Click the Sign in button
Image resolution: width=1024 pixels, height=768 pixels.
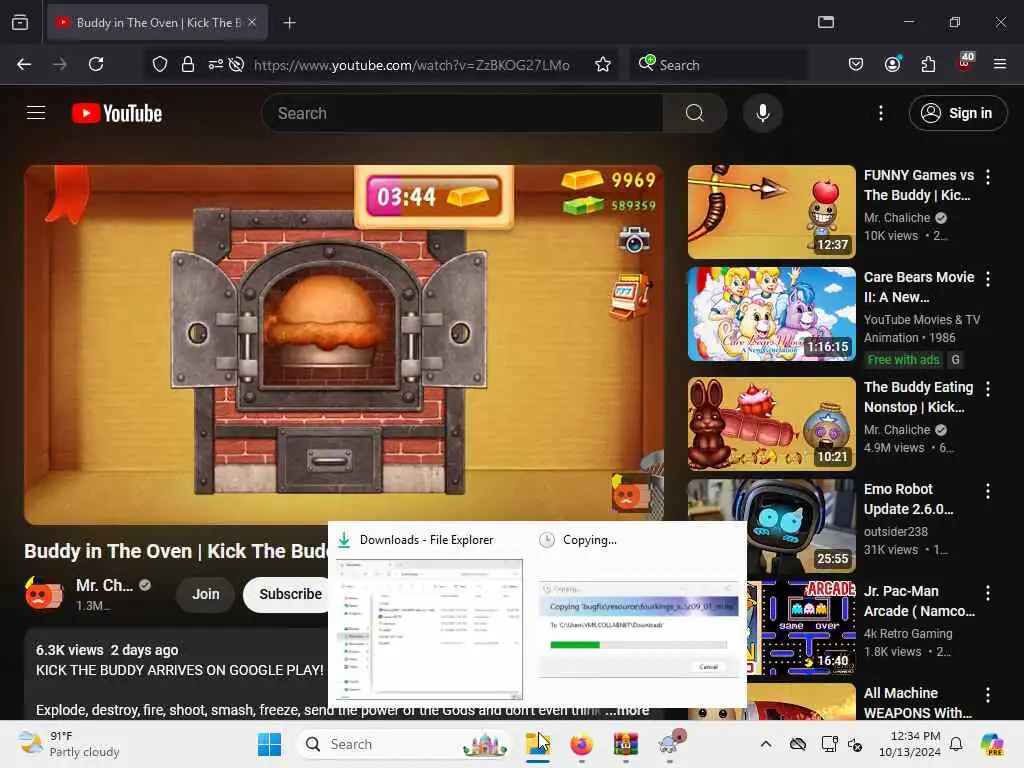coord(957,113)
